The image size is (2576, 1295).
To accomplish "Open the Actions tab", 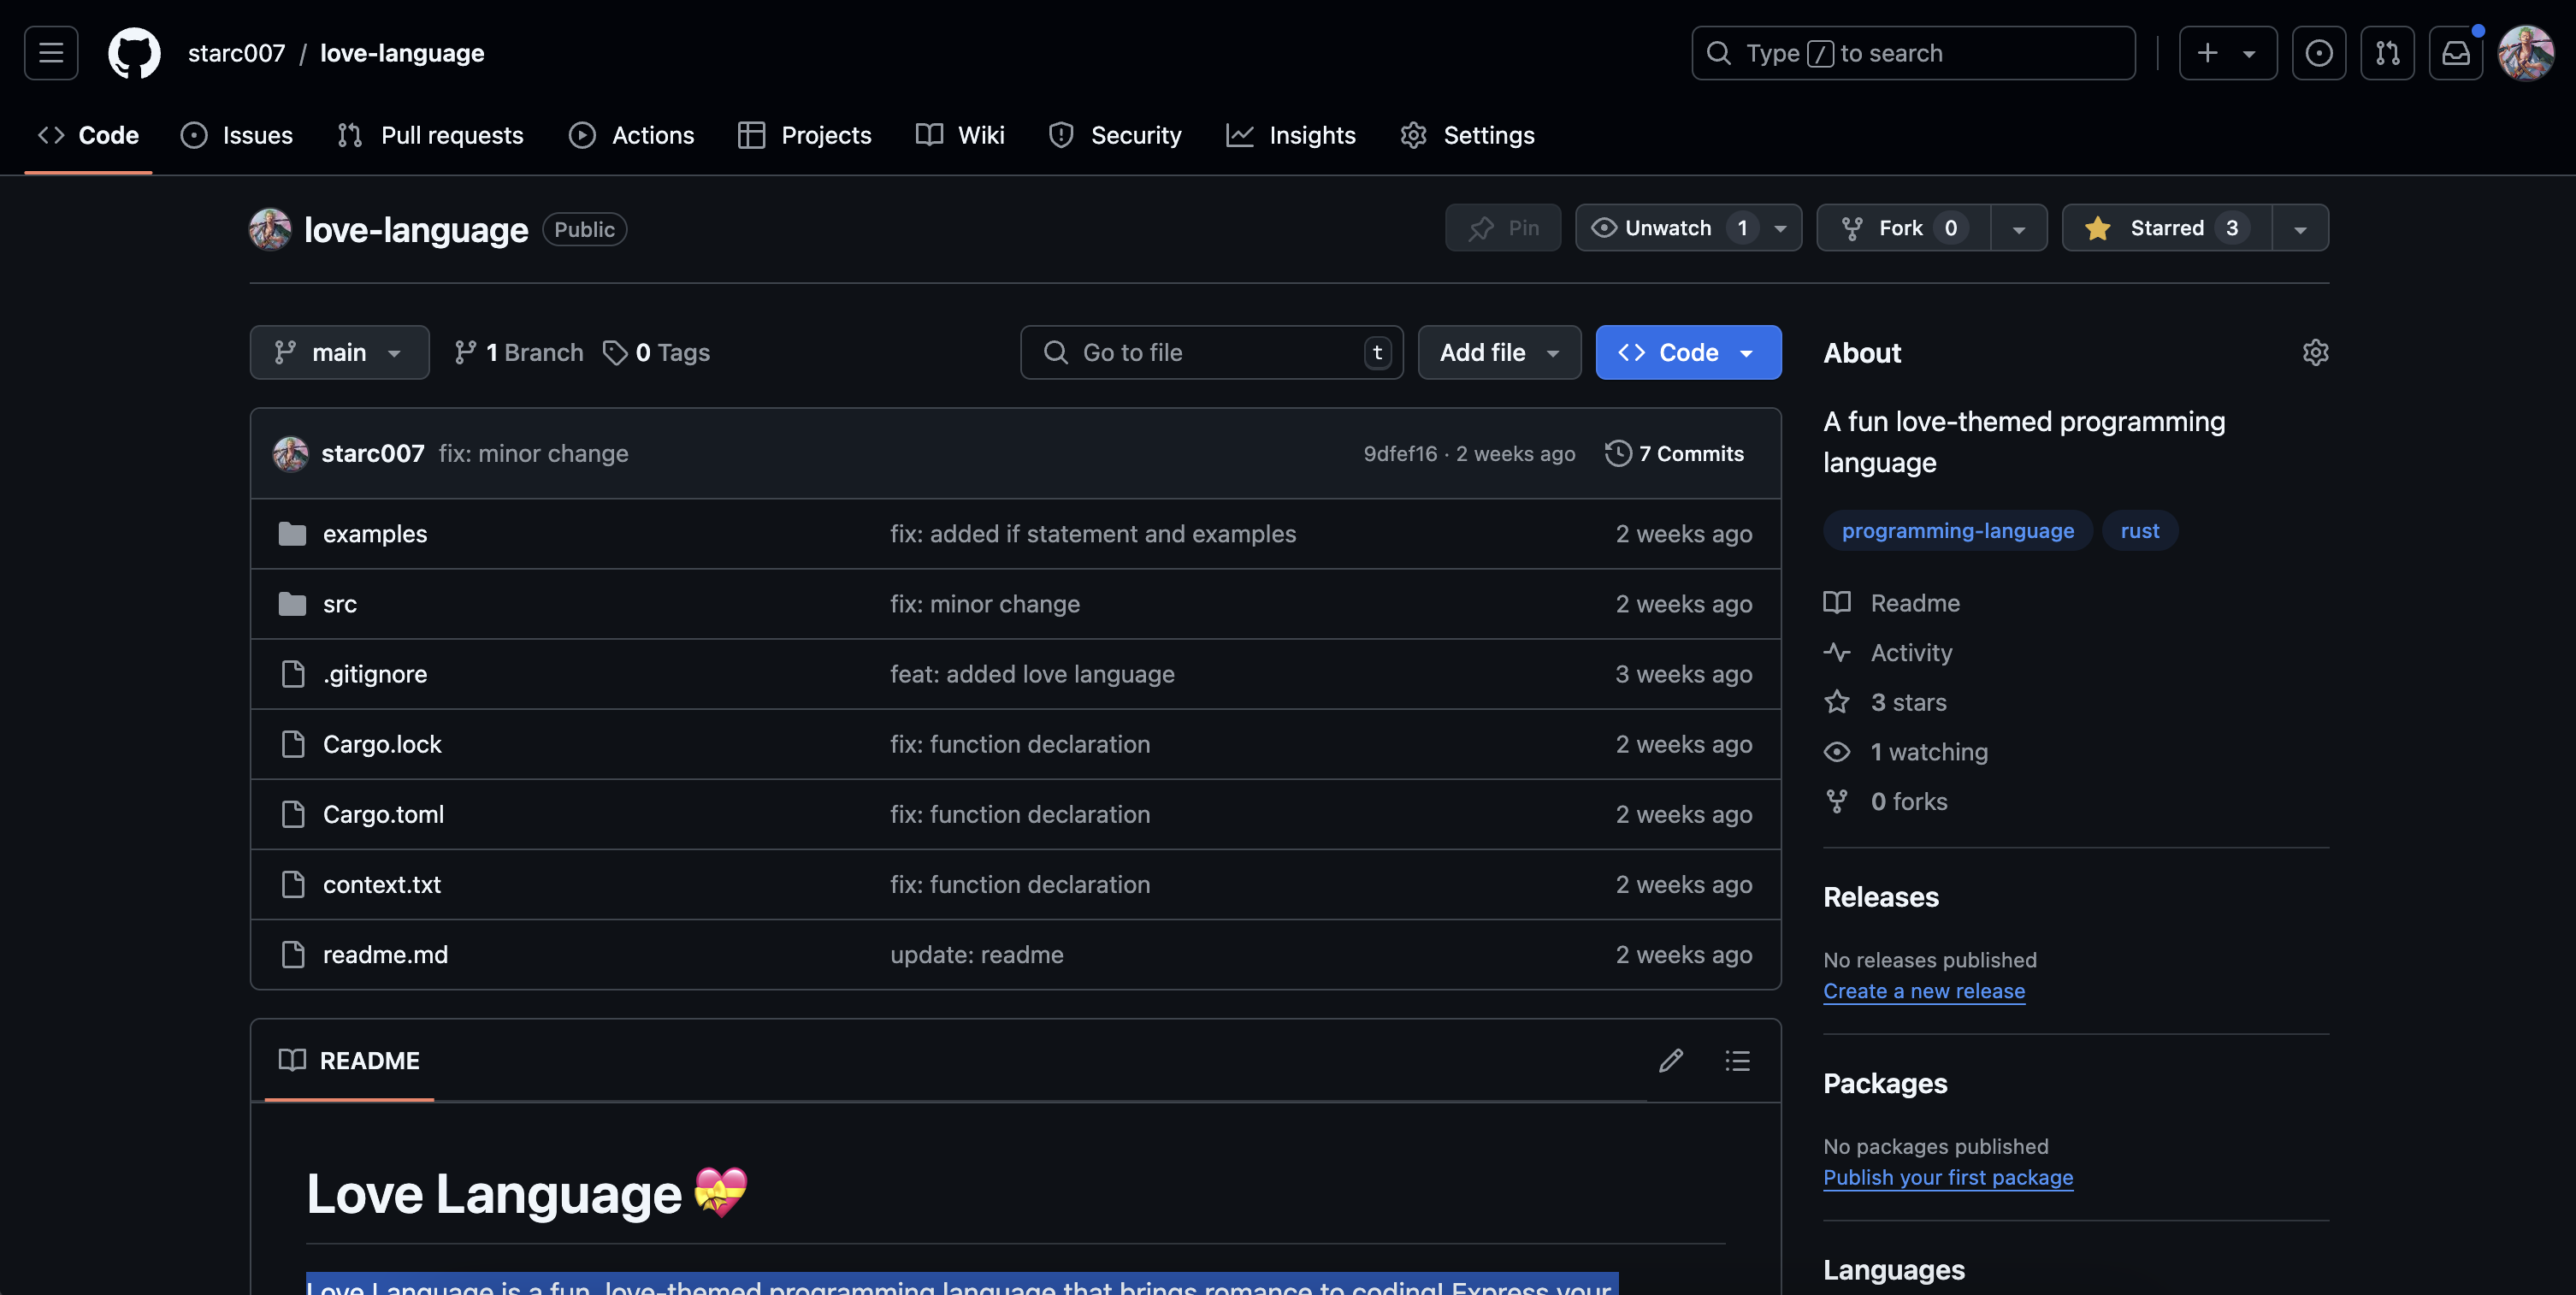I will pyautogui.click(x=631, y=135).
